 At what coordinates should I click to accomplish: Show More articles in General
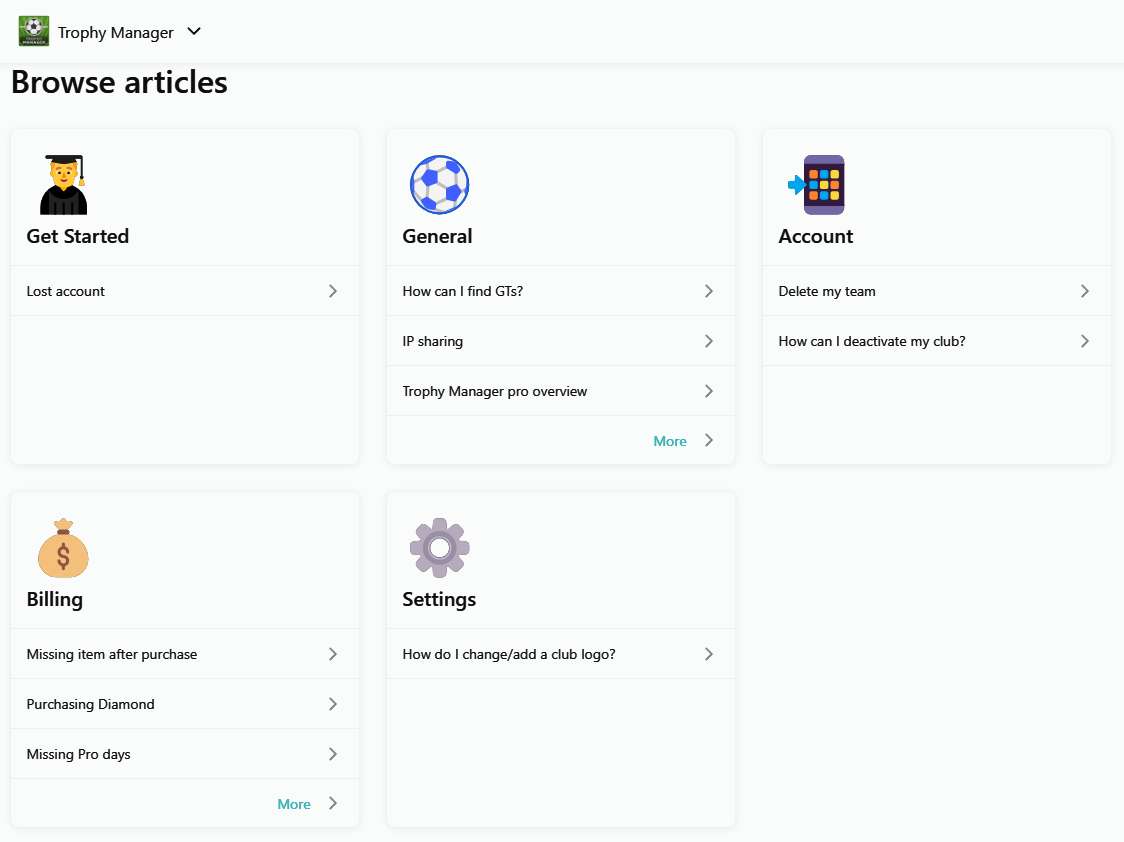(670, 441)
